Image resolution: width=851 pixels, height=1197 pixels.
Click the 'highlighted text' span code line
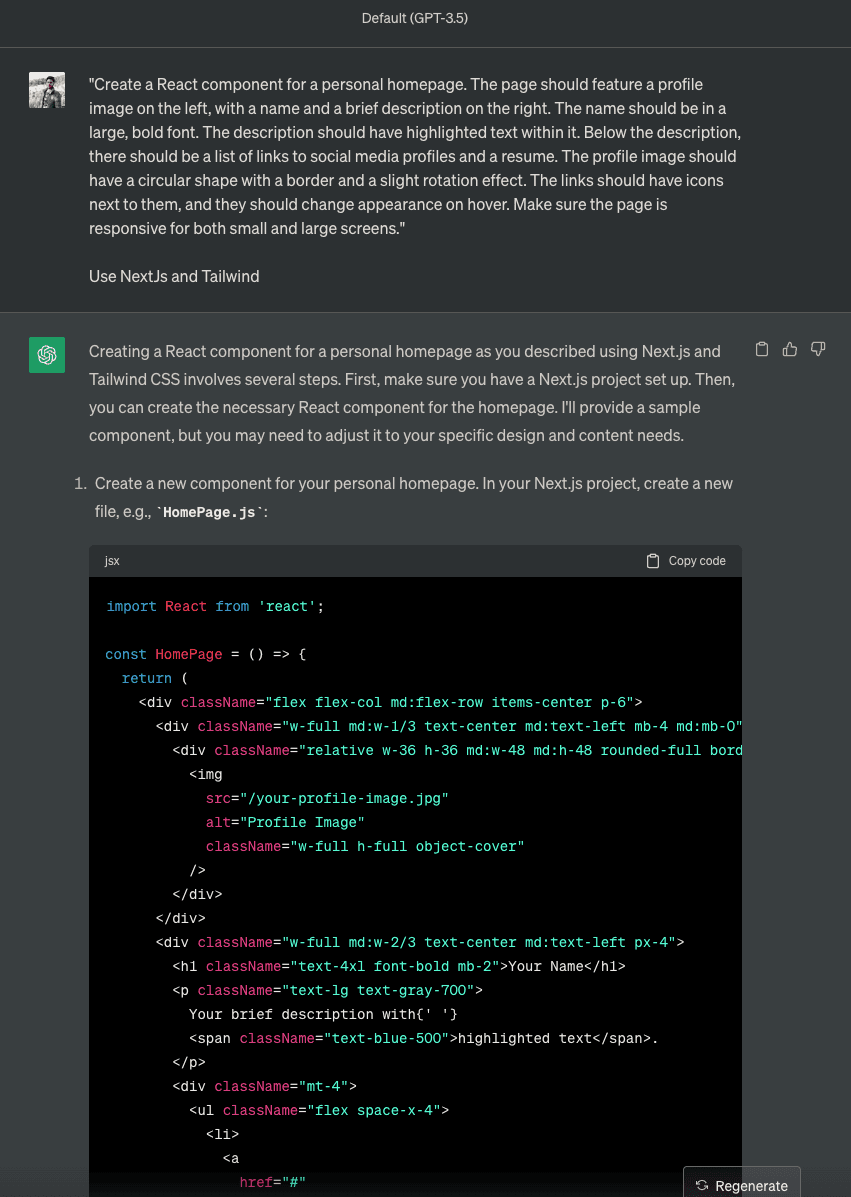[423, 1038]
